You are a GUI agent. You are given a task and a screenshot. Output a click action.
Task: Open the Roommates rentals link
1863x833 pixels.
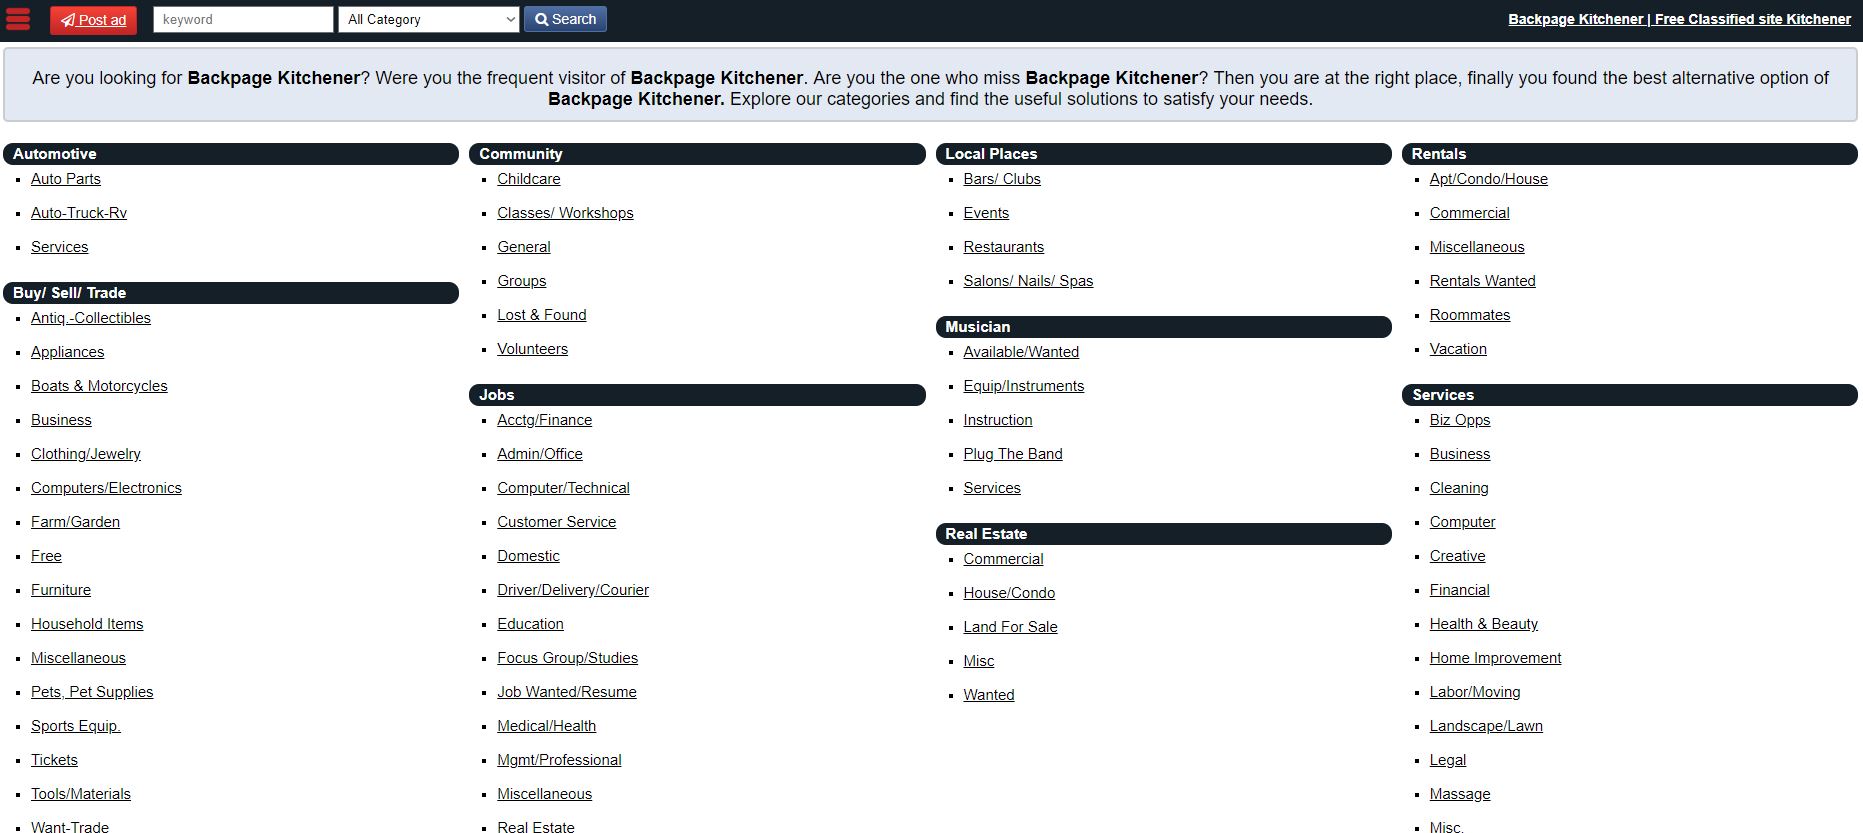pyautogui.click(x=1469, y=315)
